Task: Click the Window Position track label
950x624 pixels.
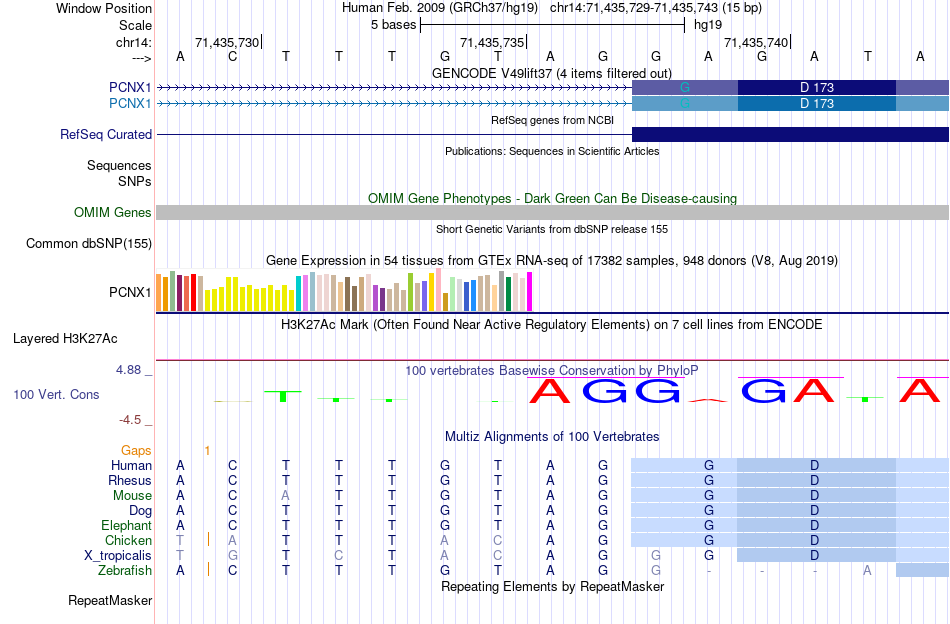Action: [104, 8]
